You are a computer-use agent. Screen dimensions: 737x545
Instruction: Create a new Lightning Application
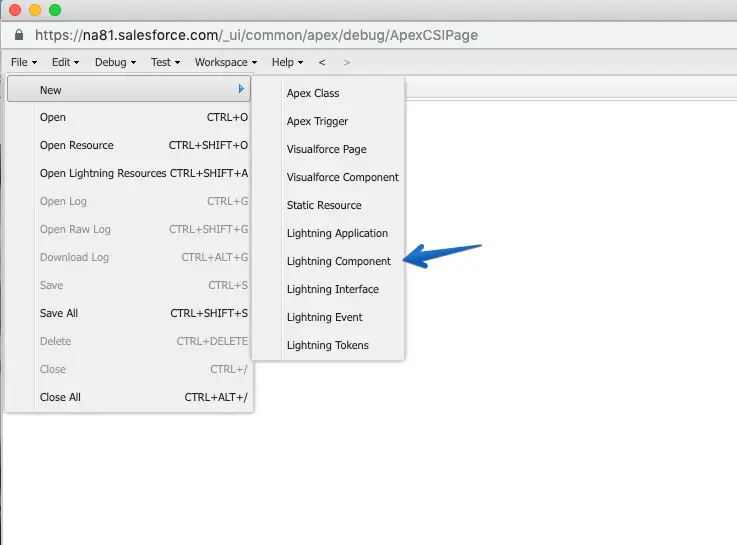(x=328, y=233)
